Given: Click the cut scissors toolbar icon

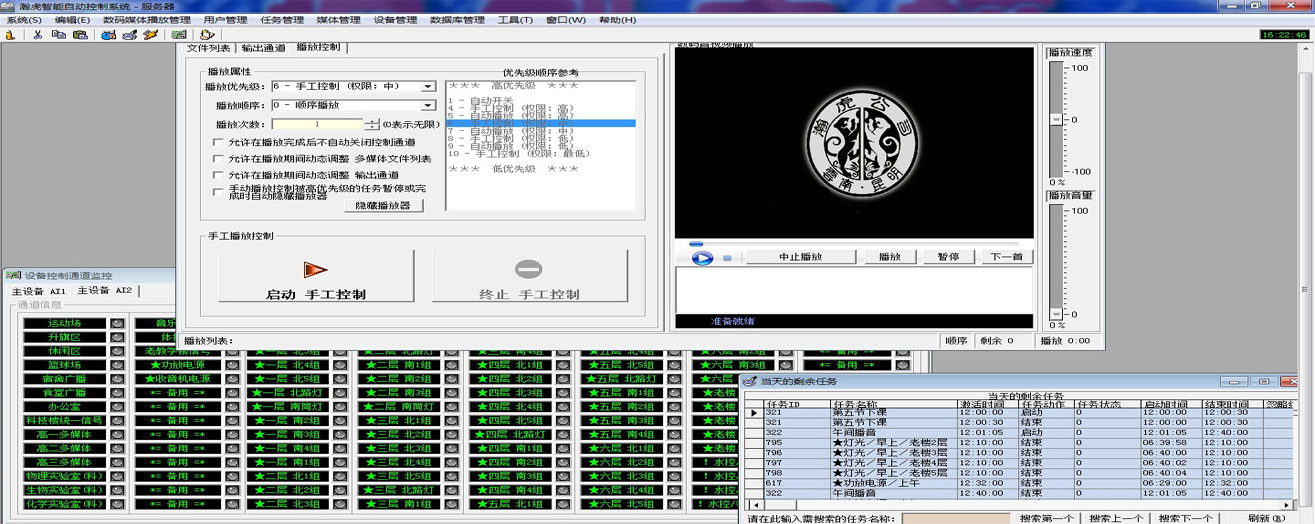Looking at the screenshot, I should (x=37, y=35).
